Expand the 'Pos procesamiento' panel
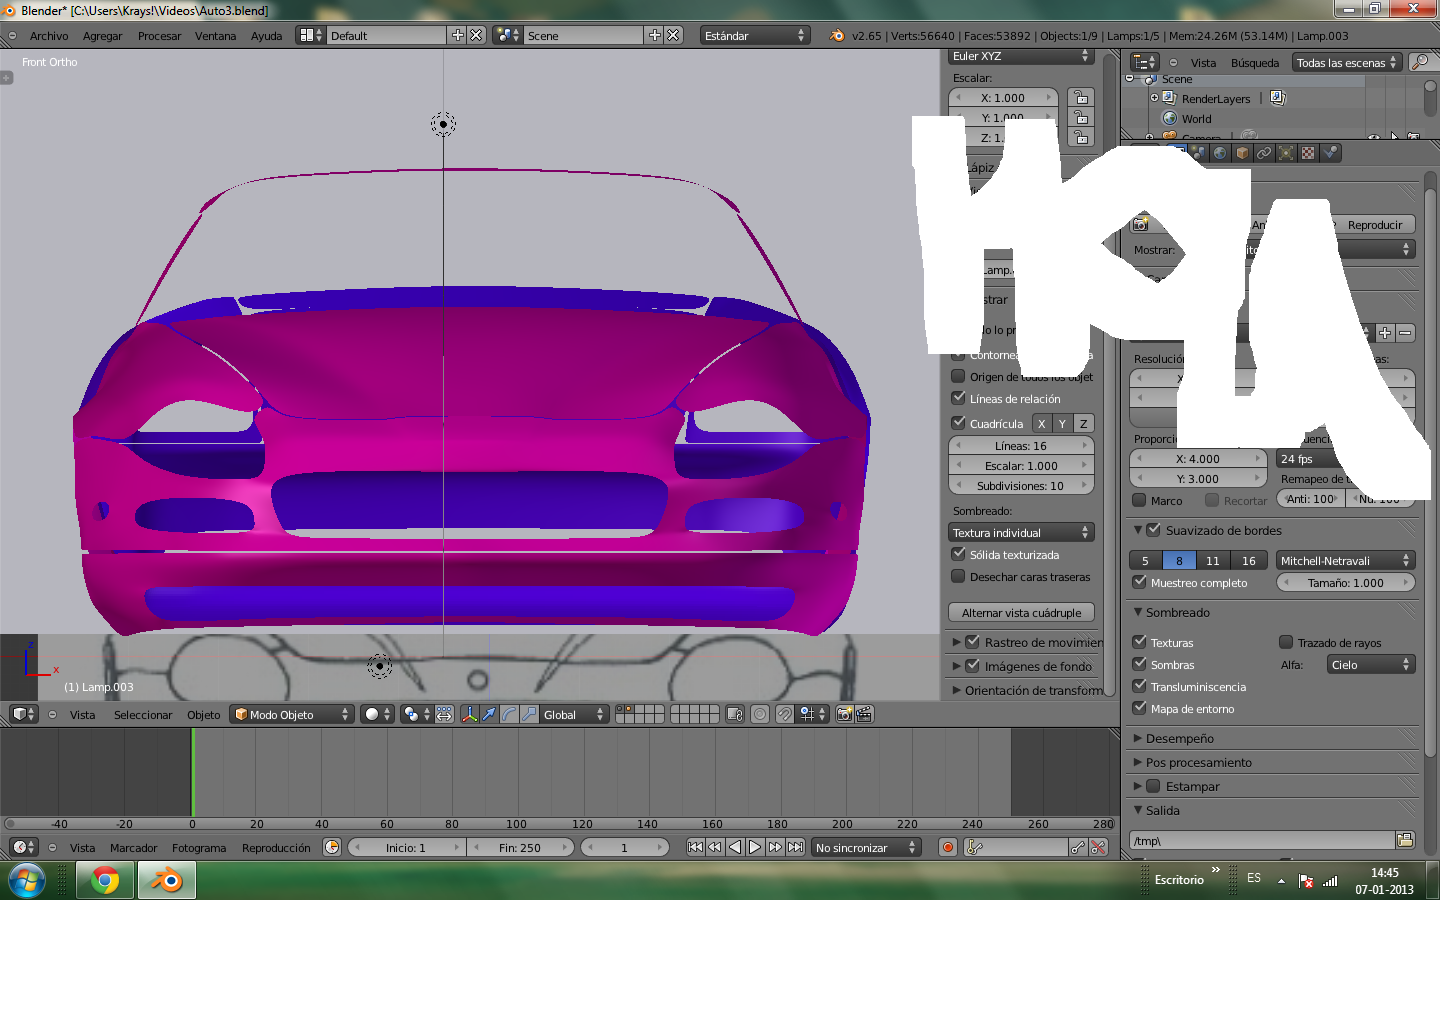This screenshot has height=1024, width=1440. tap(1199, 762)
